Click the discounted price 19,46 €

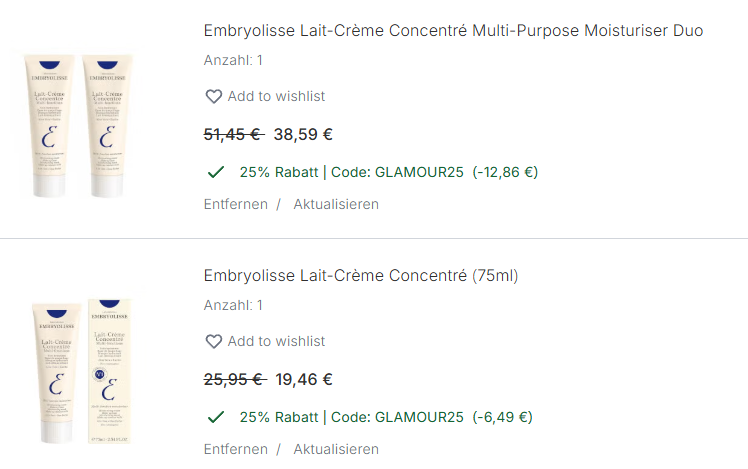click(303, 379)
